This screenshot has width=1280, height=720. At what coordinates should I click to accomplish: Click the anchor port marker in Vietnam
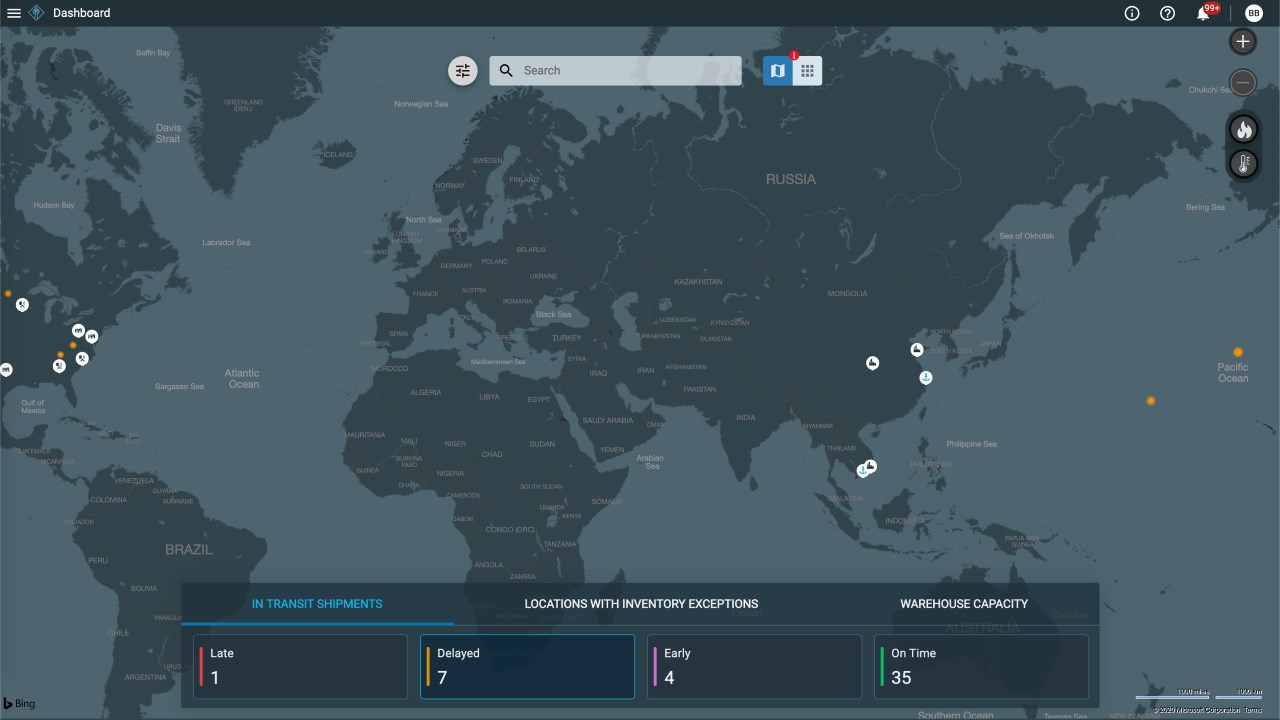coord(862,471)
